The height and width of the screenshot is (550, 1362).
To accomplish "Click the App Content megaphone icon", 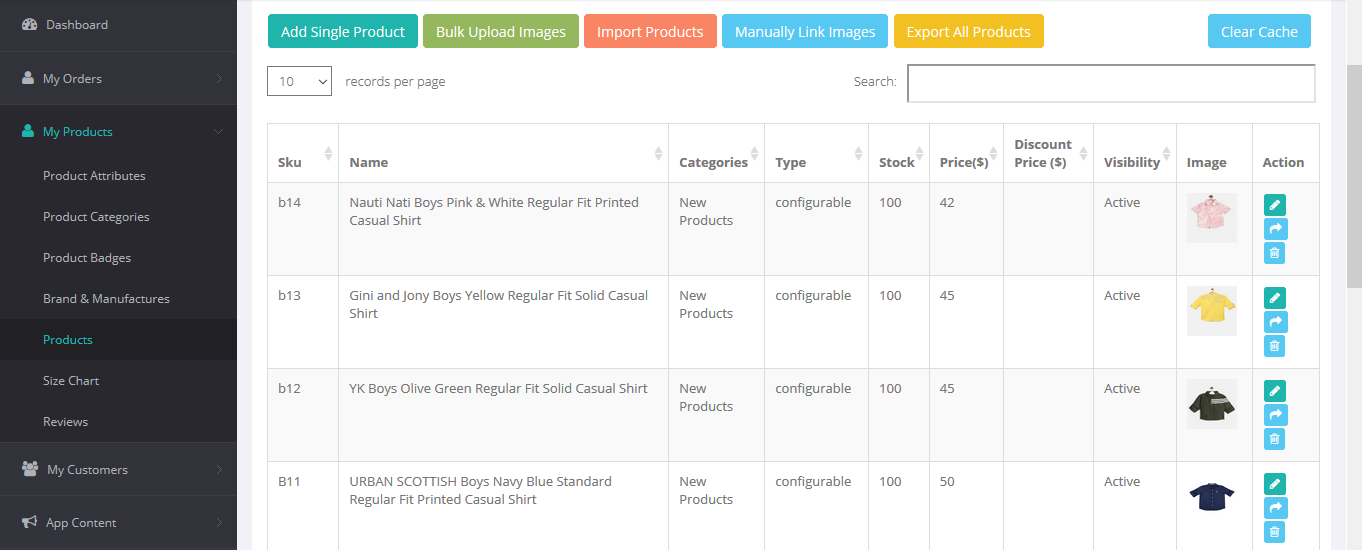I will [x=29, y=523].
